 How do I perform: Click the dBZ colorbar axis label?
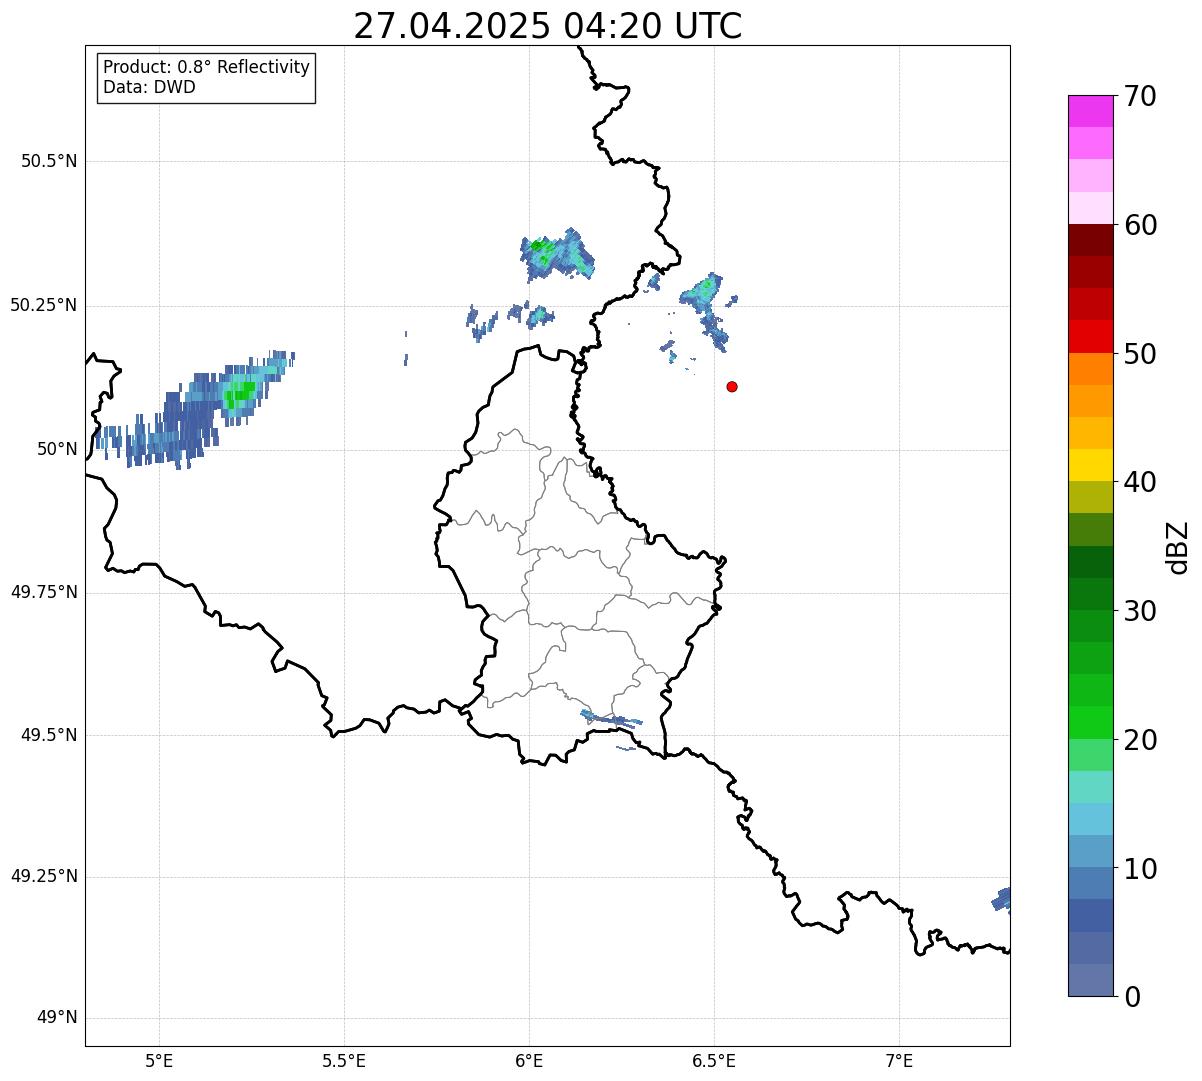coord(1178,547)
